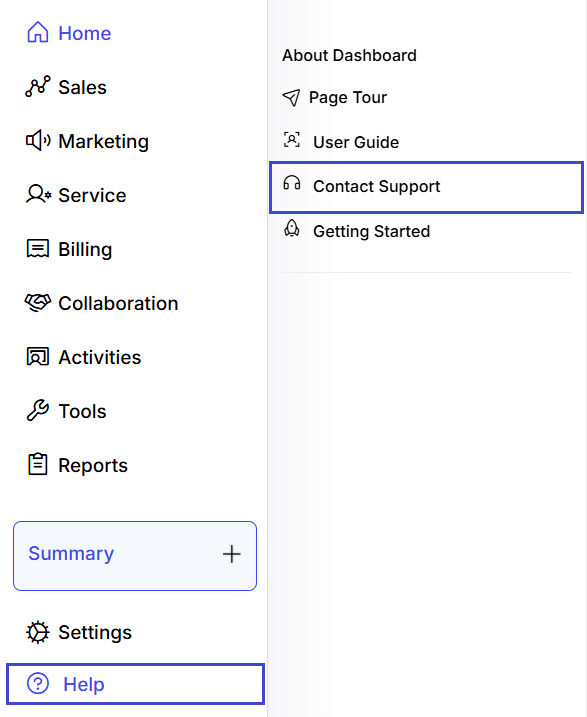The image size is (587, 717).
Task: Click the Contact Support headset icon
Action: pos(292,183)
